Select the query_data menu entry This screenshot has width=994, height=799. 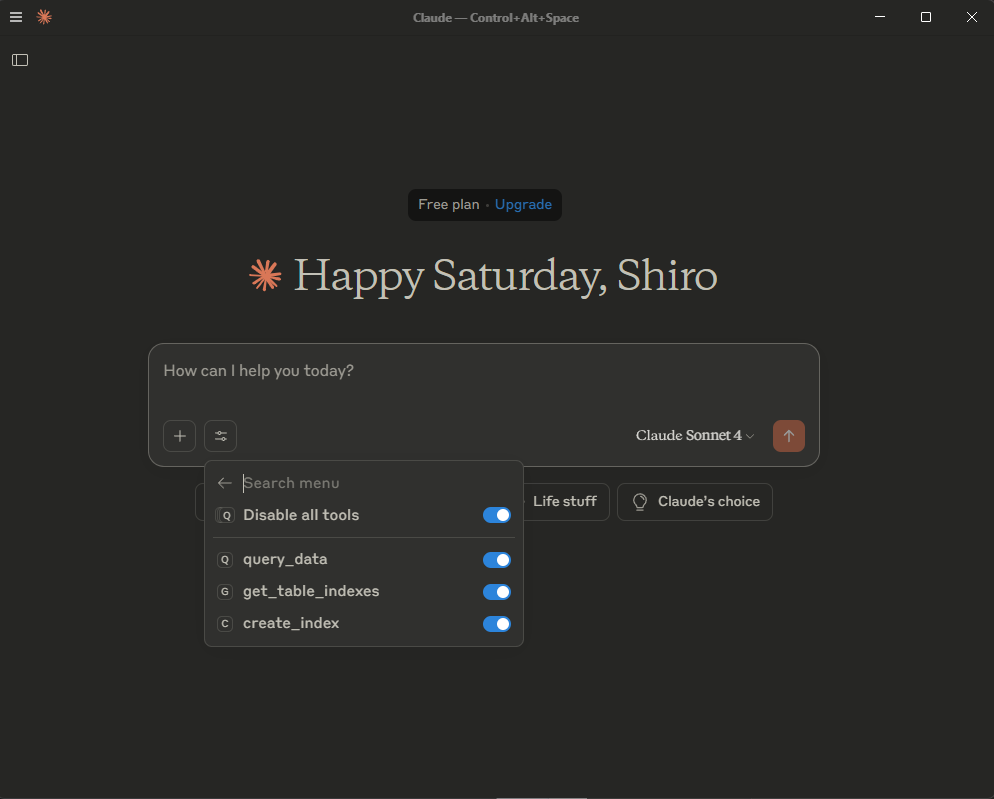point(364,560)
